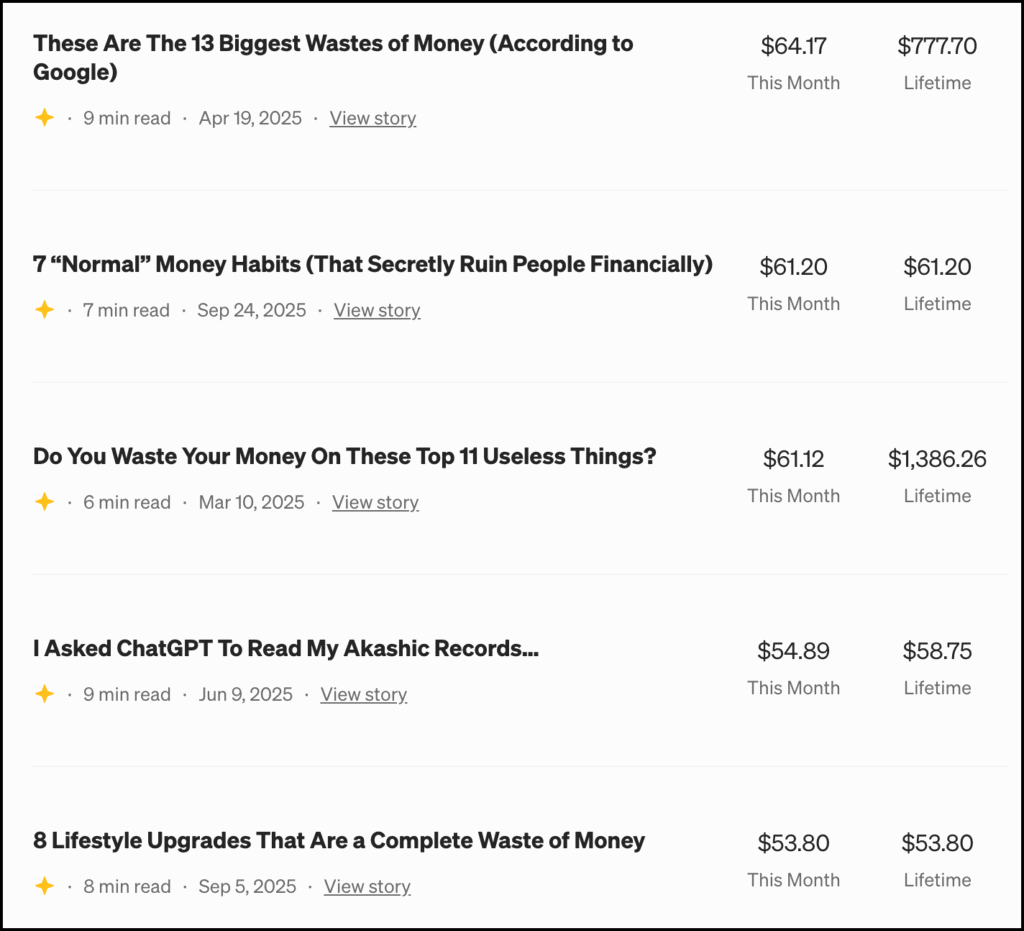Click star icon for Akashic Records story
This screenshot has height=931, width=1024.
(44, 694)
